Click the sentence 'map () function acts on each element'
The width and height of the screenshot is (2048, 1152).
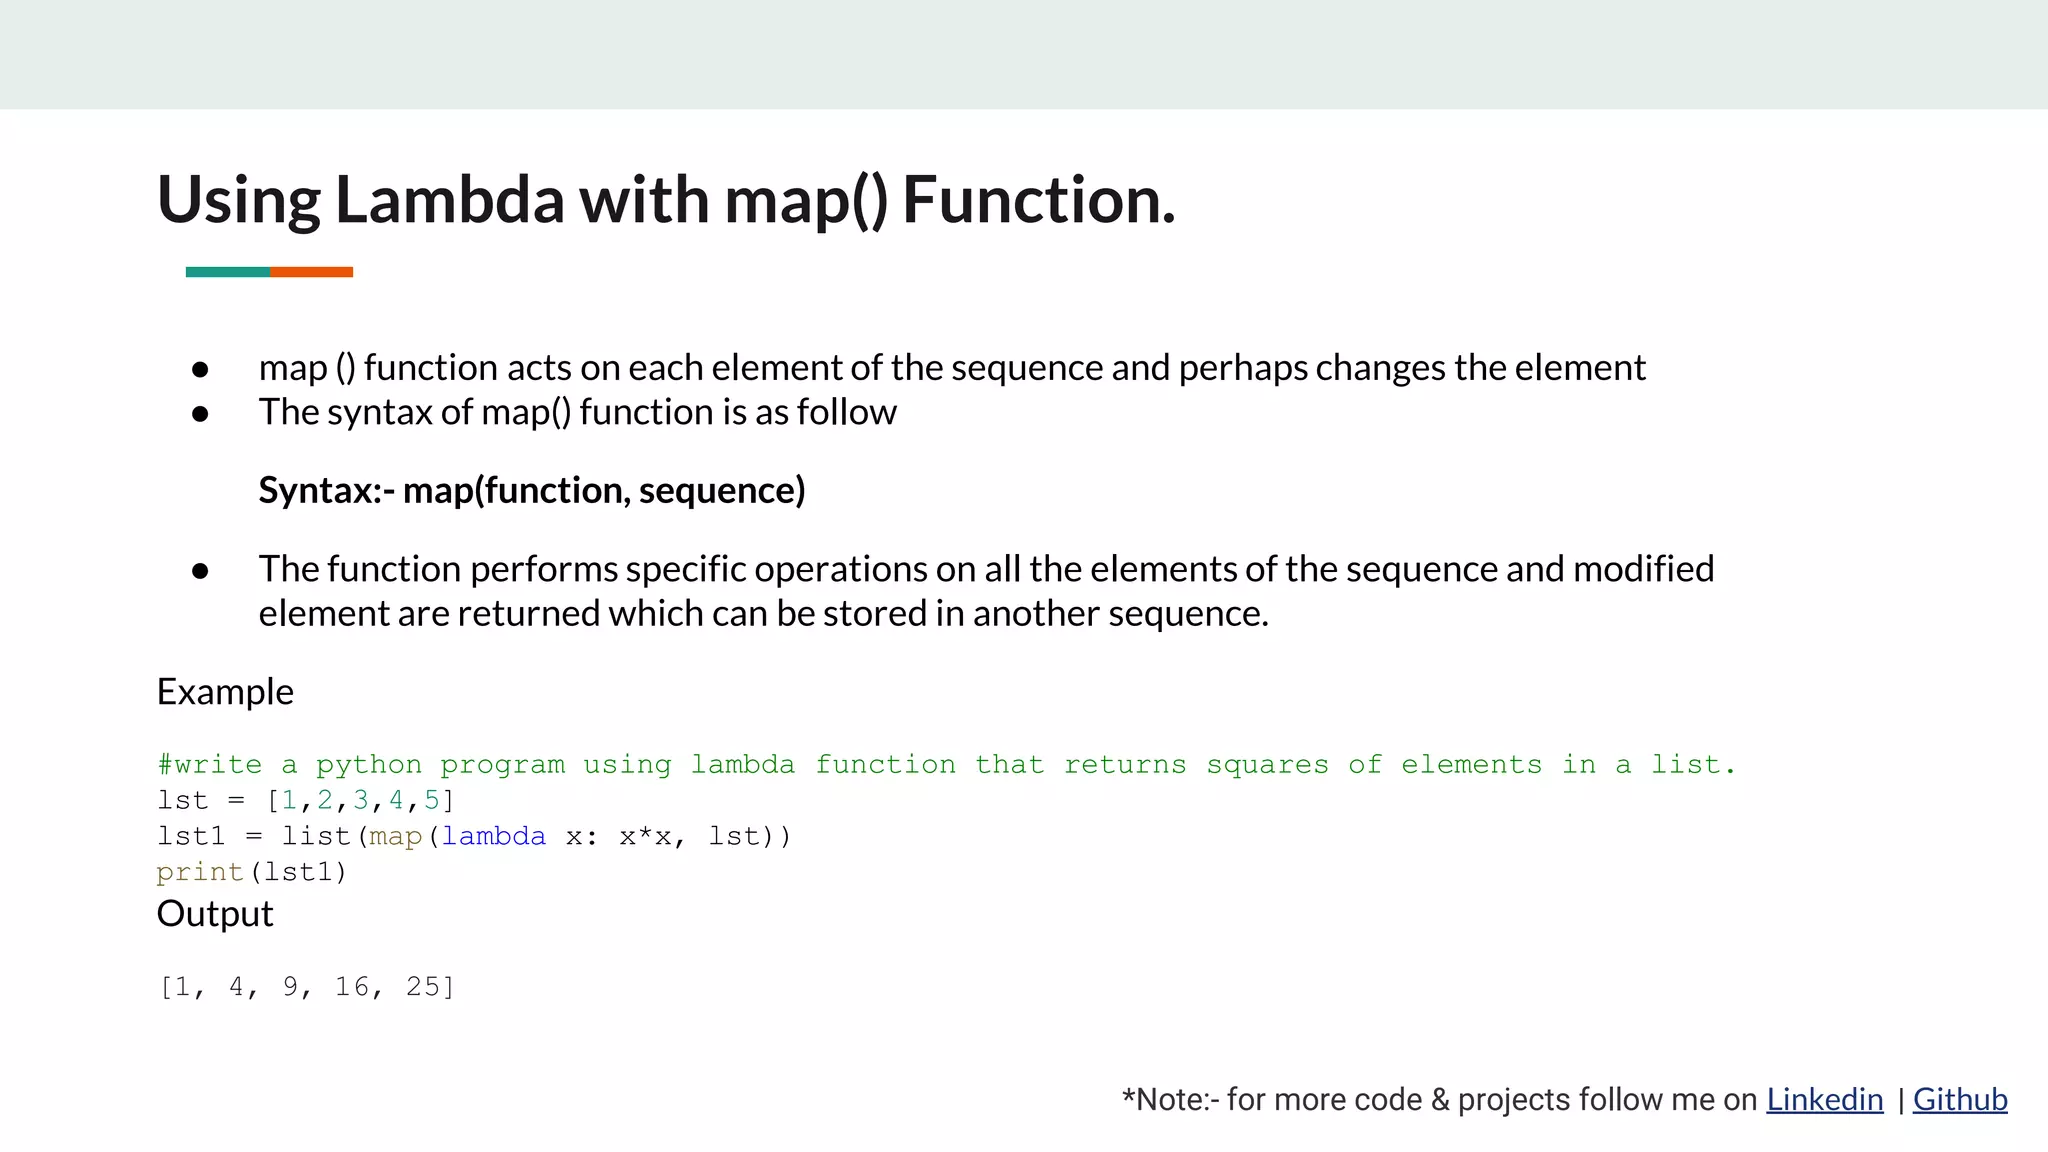(x=951, y=368)
